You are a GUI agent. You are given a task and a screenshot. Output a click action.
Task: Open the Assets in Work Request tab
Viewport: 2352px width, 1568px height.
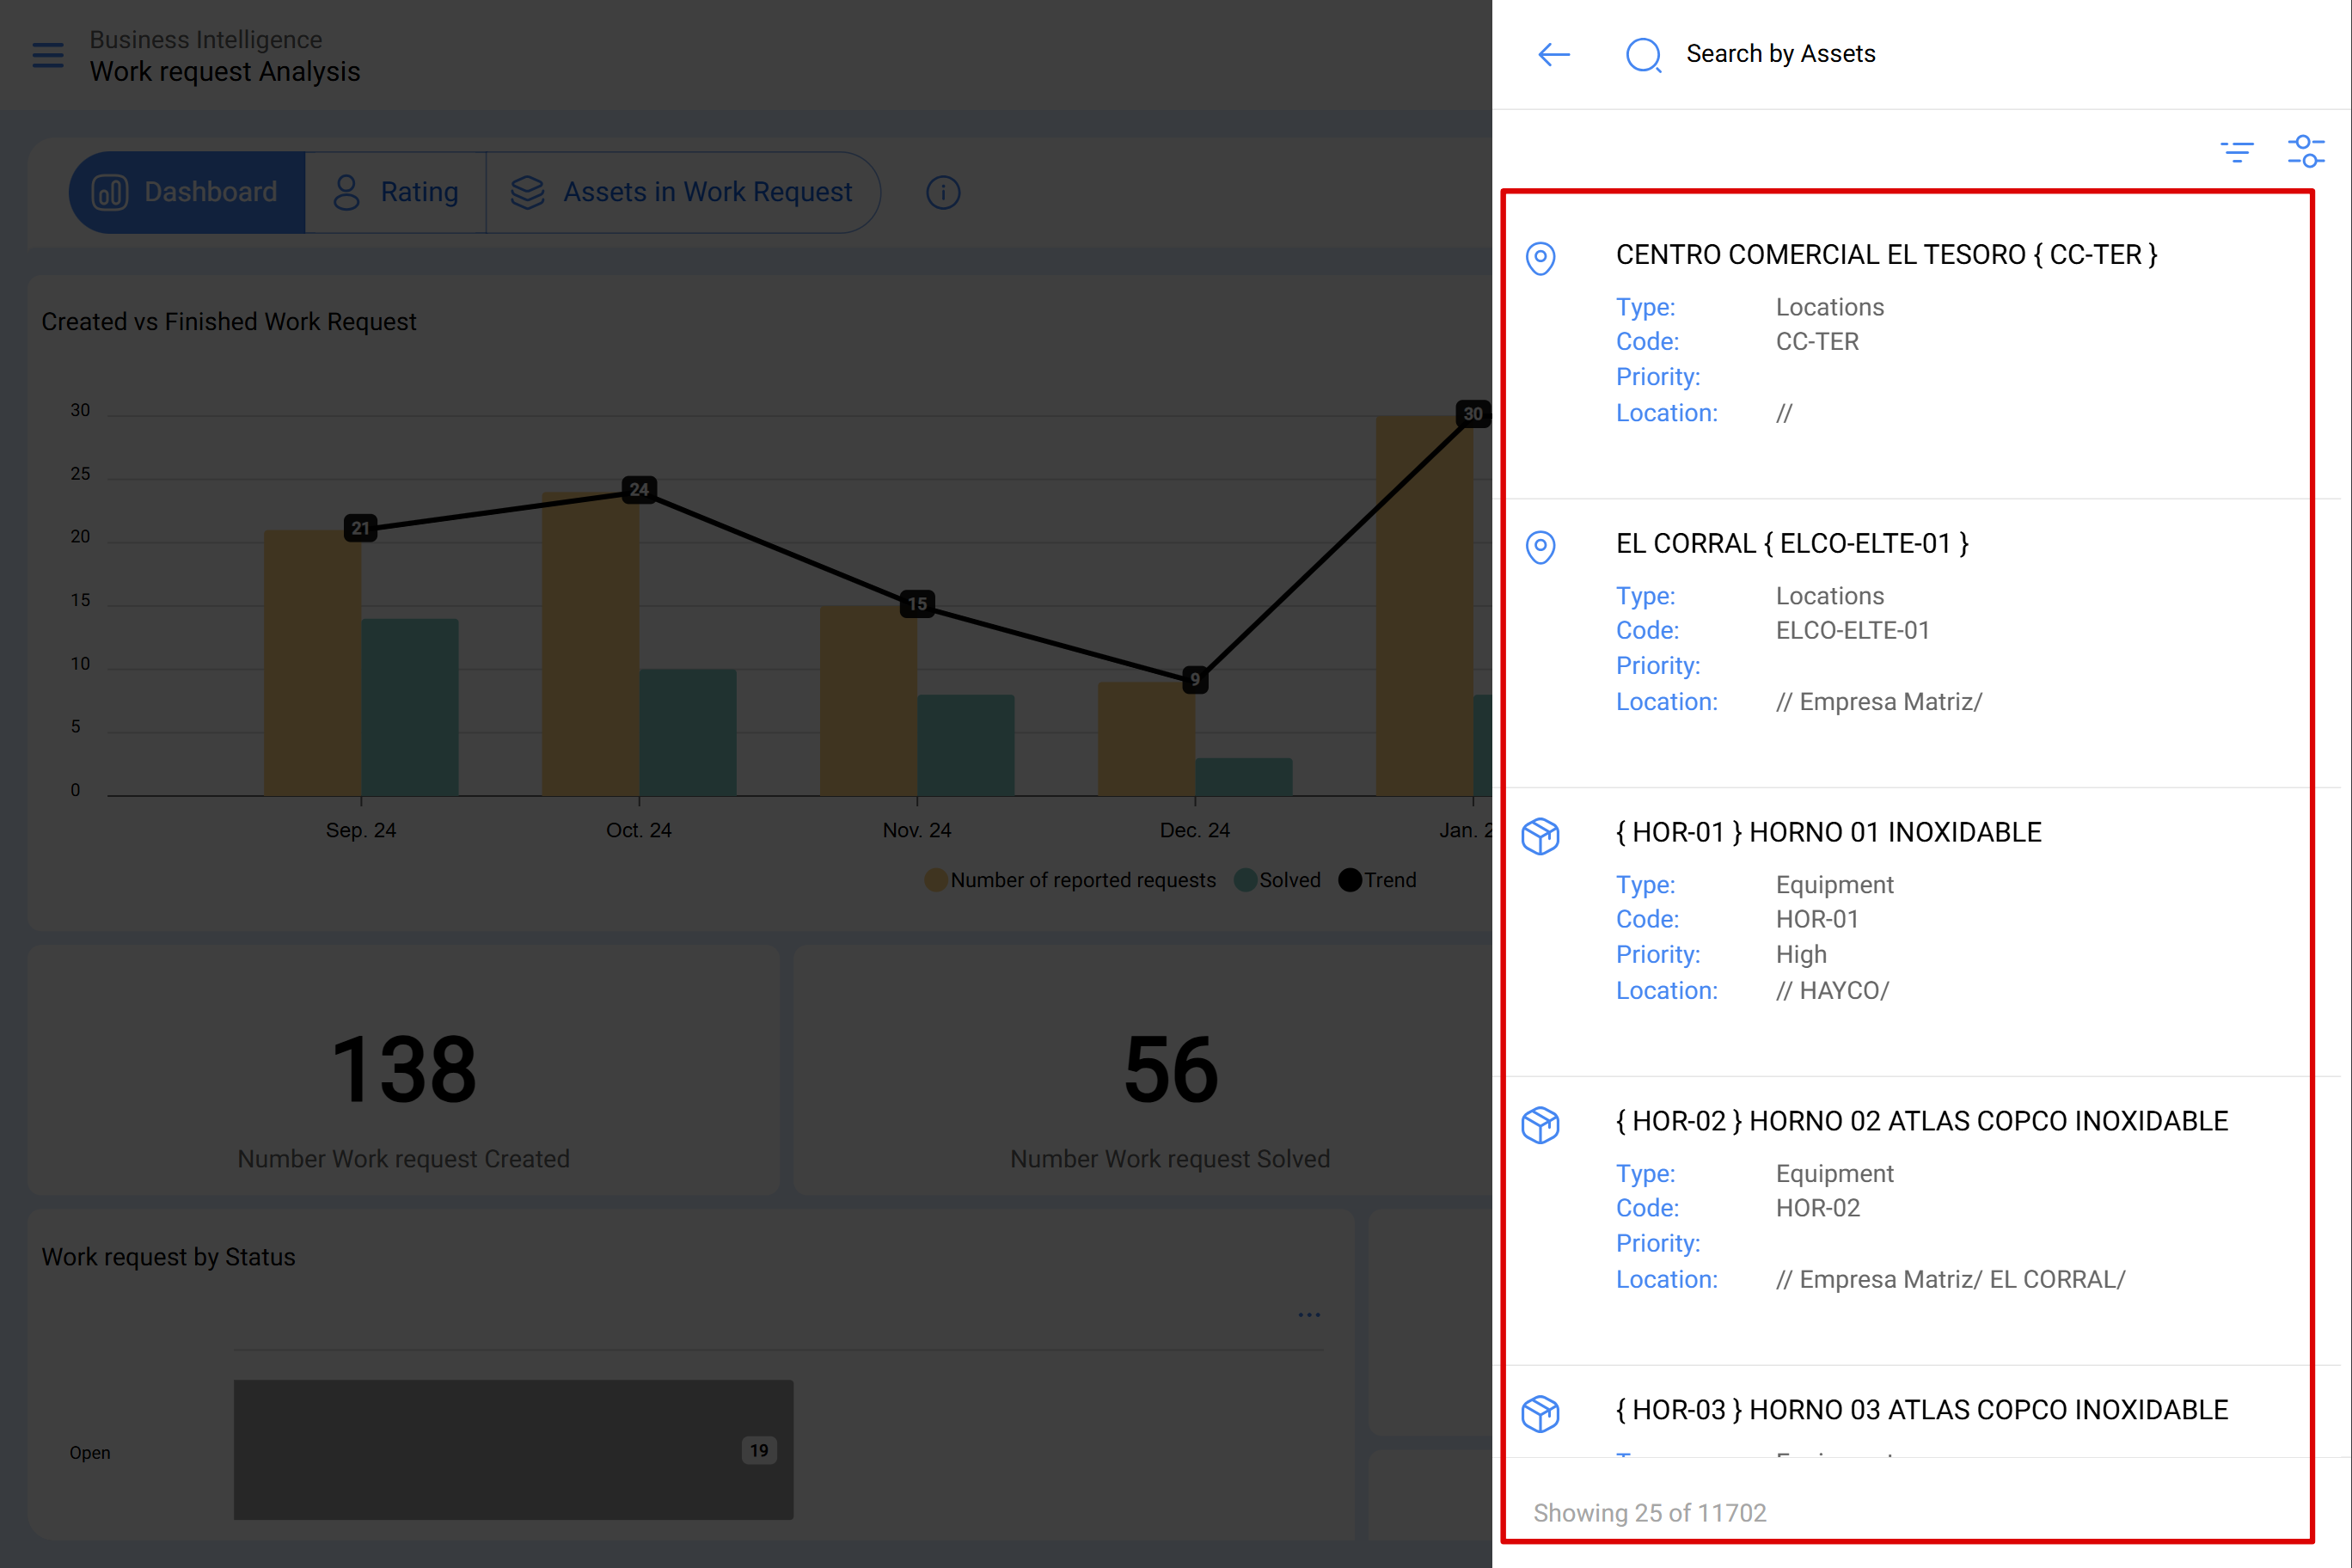[683, 192]
